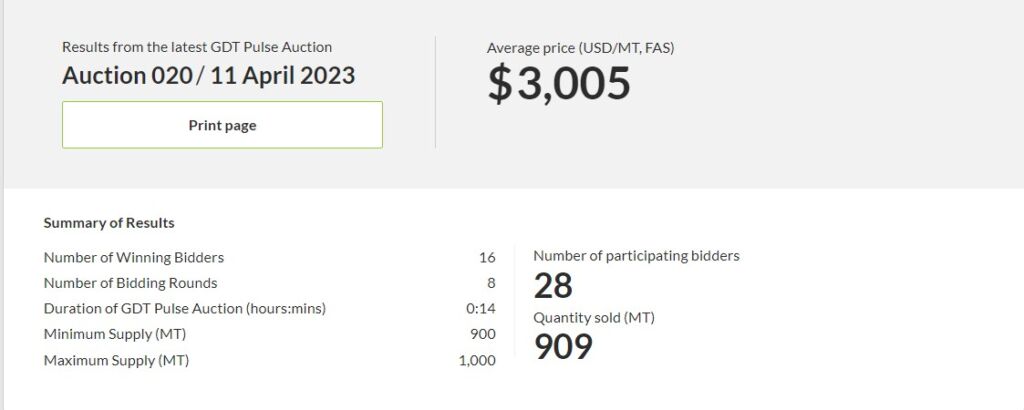The image size is (1024, 410).
Task: Click the auction duration value 0:14
Action: (481, 309)
